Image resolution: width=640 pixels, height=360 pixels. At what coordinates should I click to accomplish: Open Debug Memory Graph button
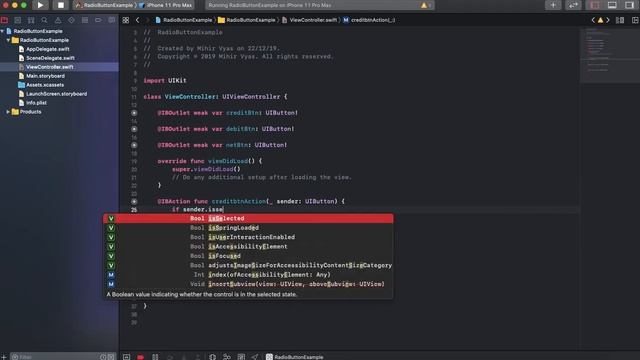227,357
